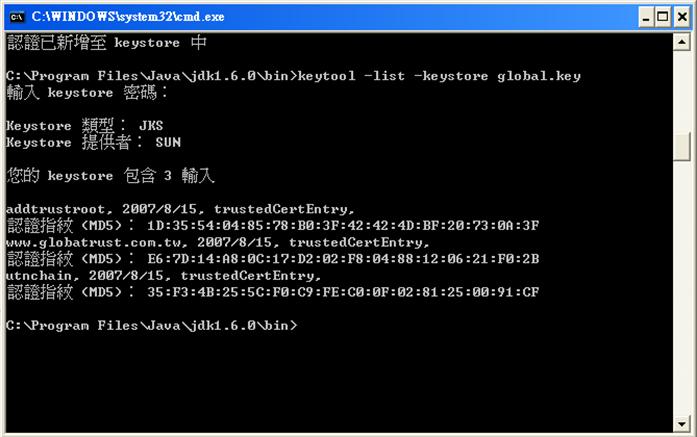Click the scrollbar track below the thumb
697x437 pixels.
click(x=681, y=288)
